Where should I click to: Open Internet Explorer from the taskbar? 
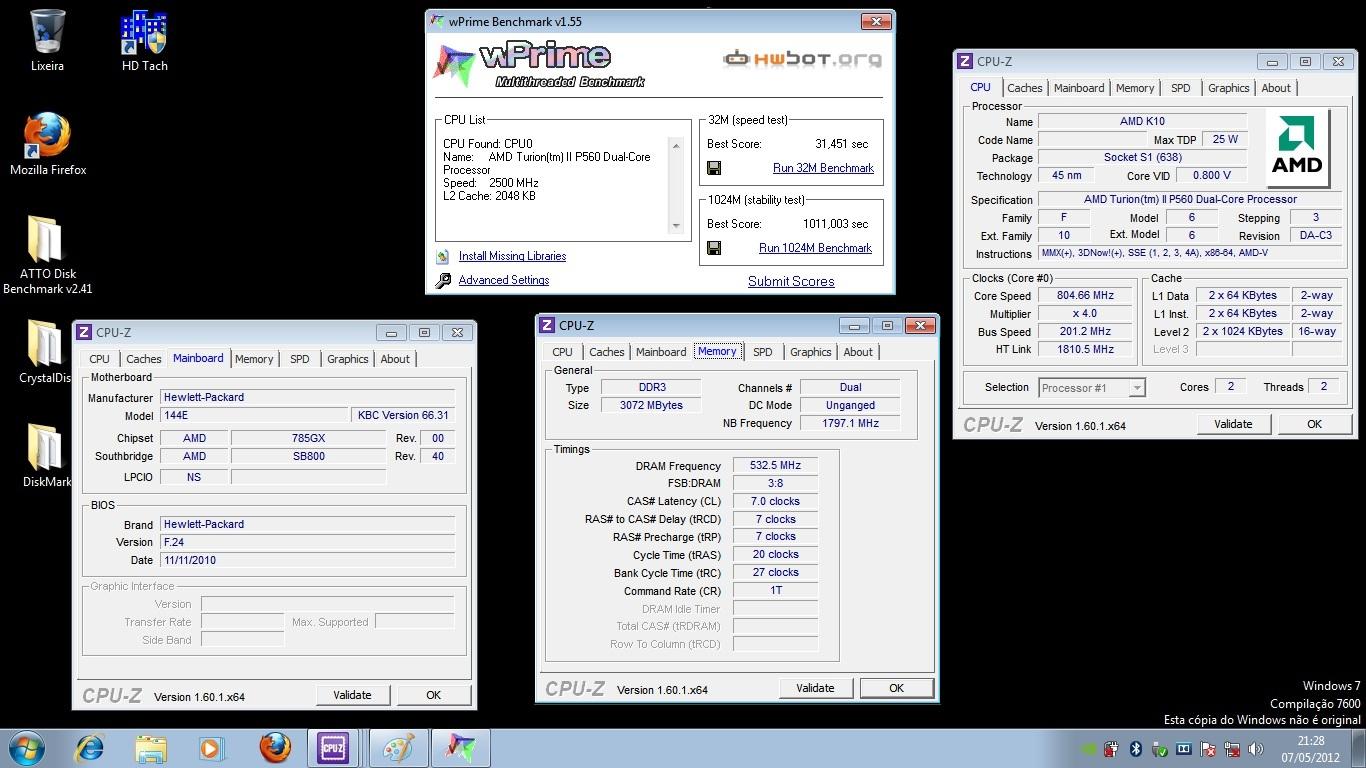(x=90, y=748)
